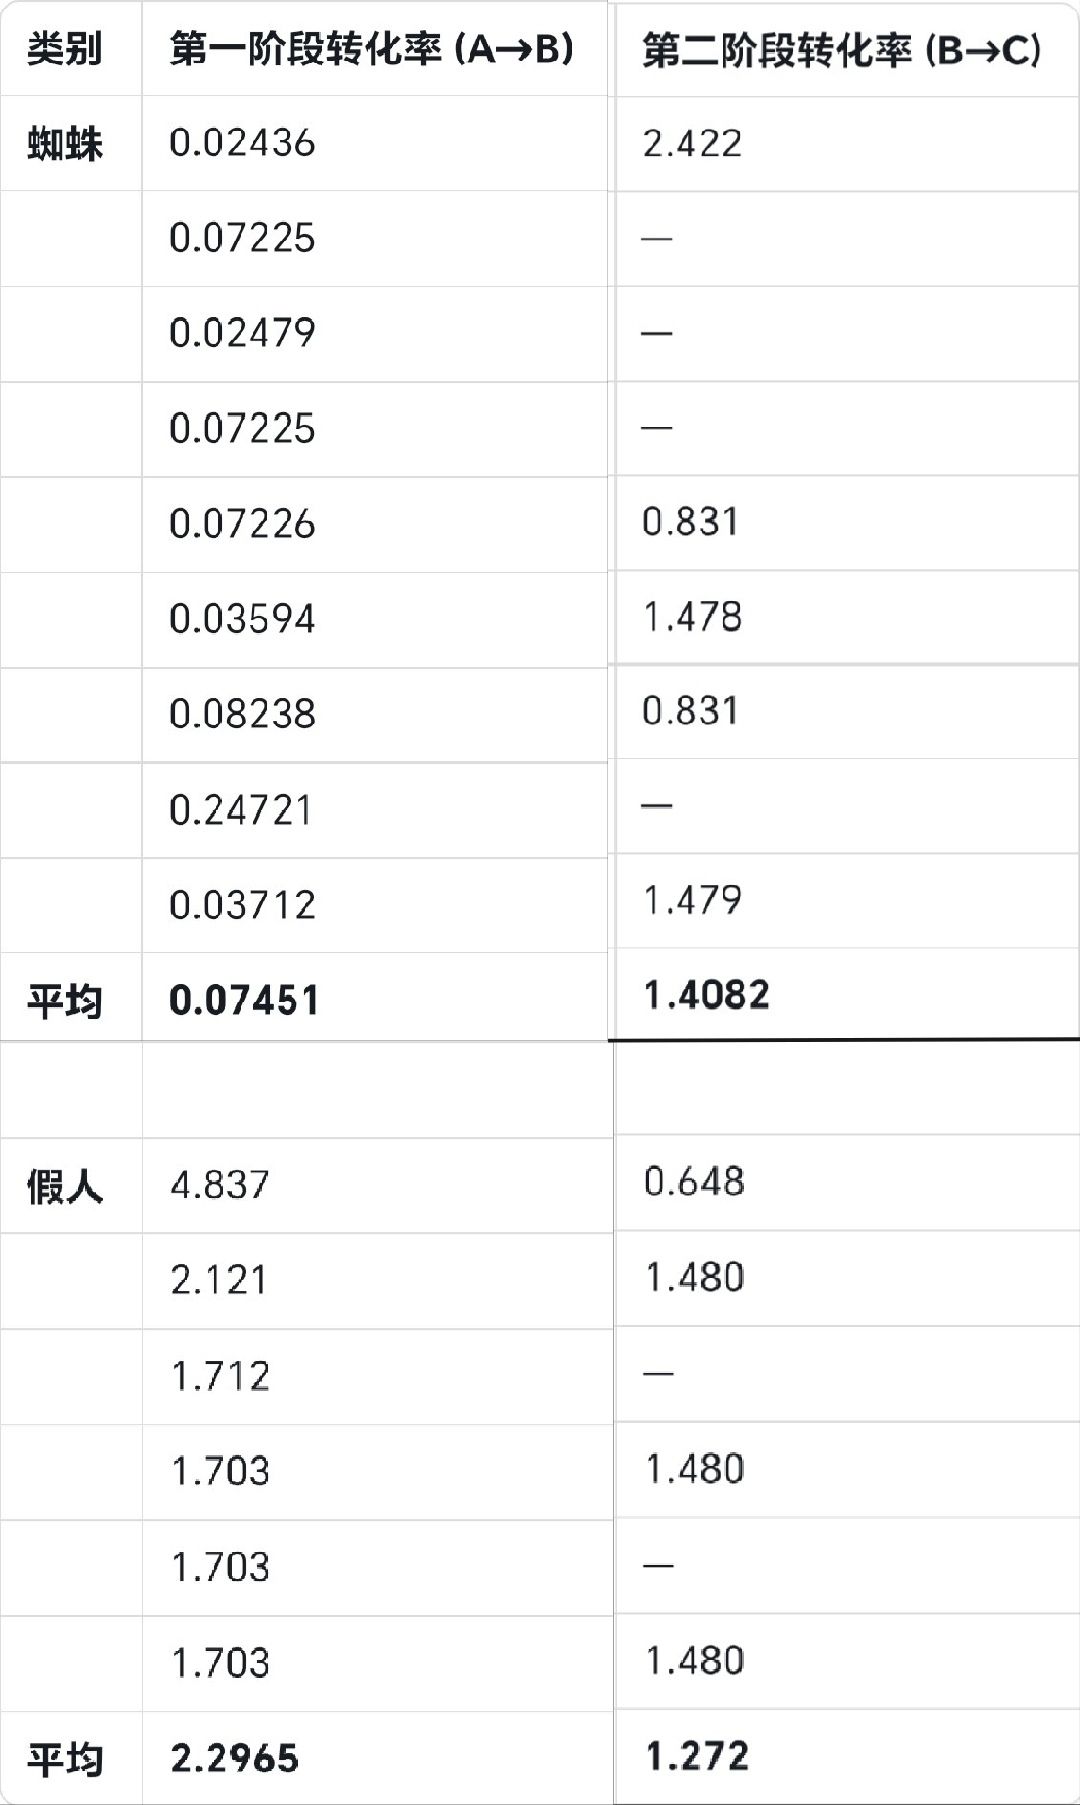
Task: Click the cell showing 0.07226
Action: coord(242,524)
